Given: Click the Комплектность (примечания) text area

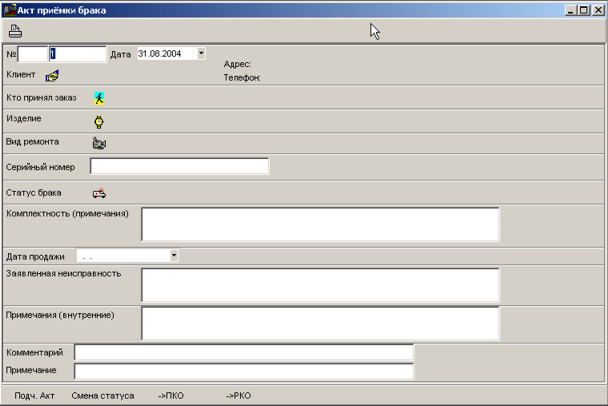Looking at the screenshot, I should pos(319,224).
